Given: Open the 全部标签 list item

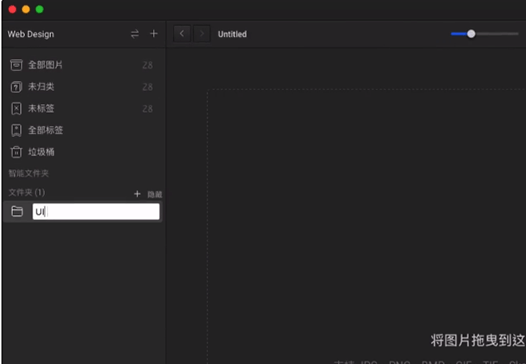Looking at the screenshot, I should (83, 131).
